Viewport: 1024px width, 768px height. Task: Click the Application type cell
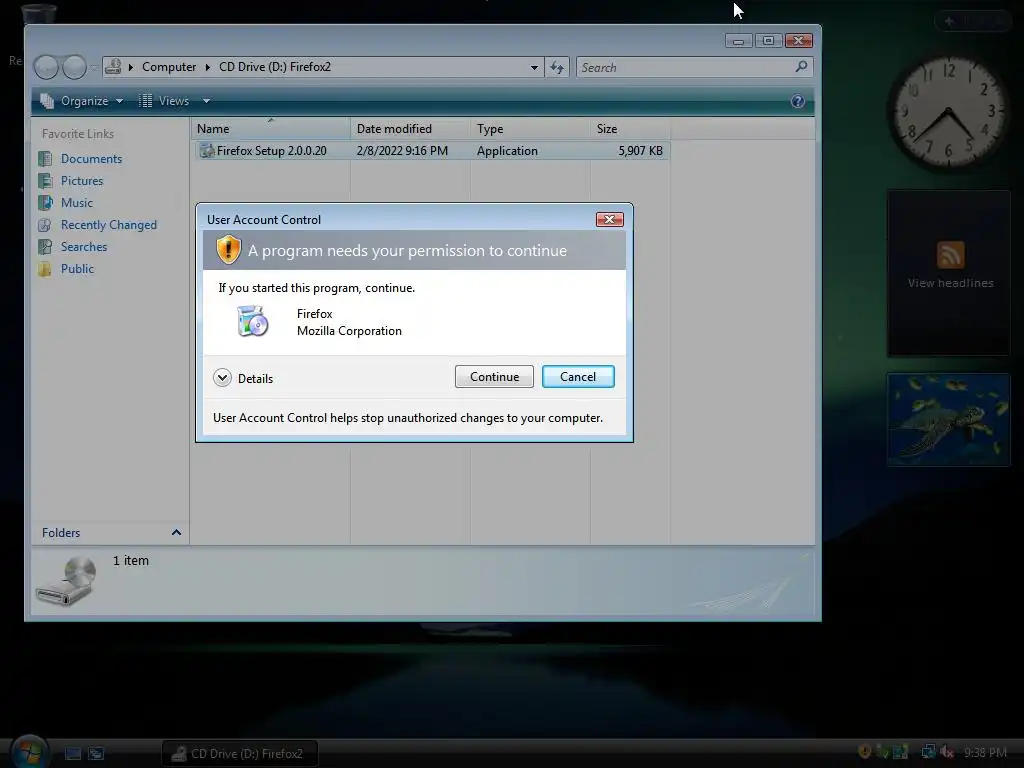[x=507, y=151]
